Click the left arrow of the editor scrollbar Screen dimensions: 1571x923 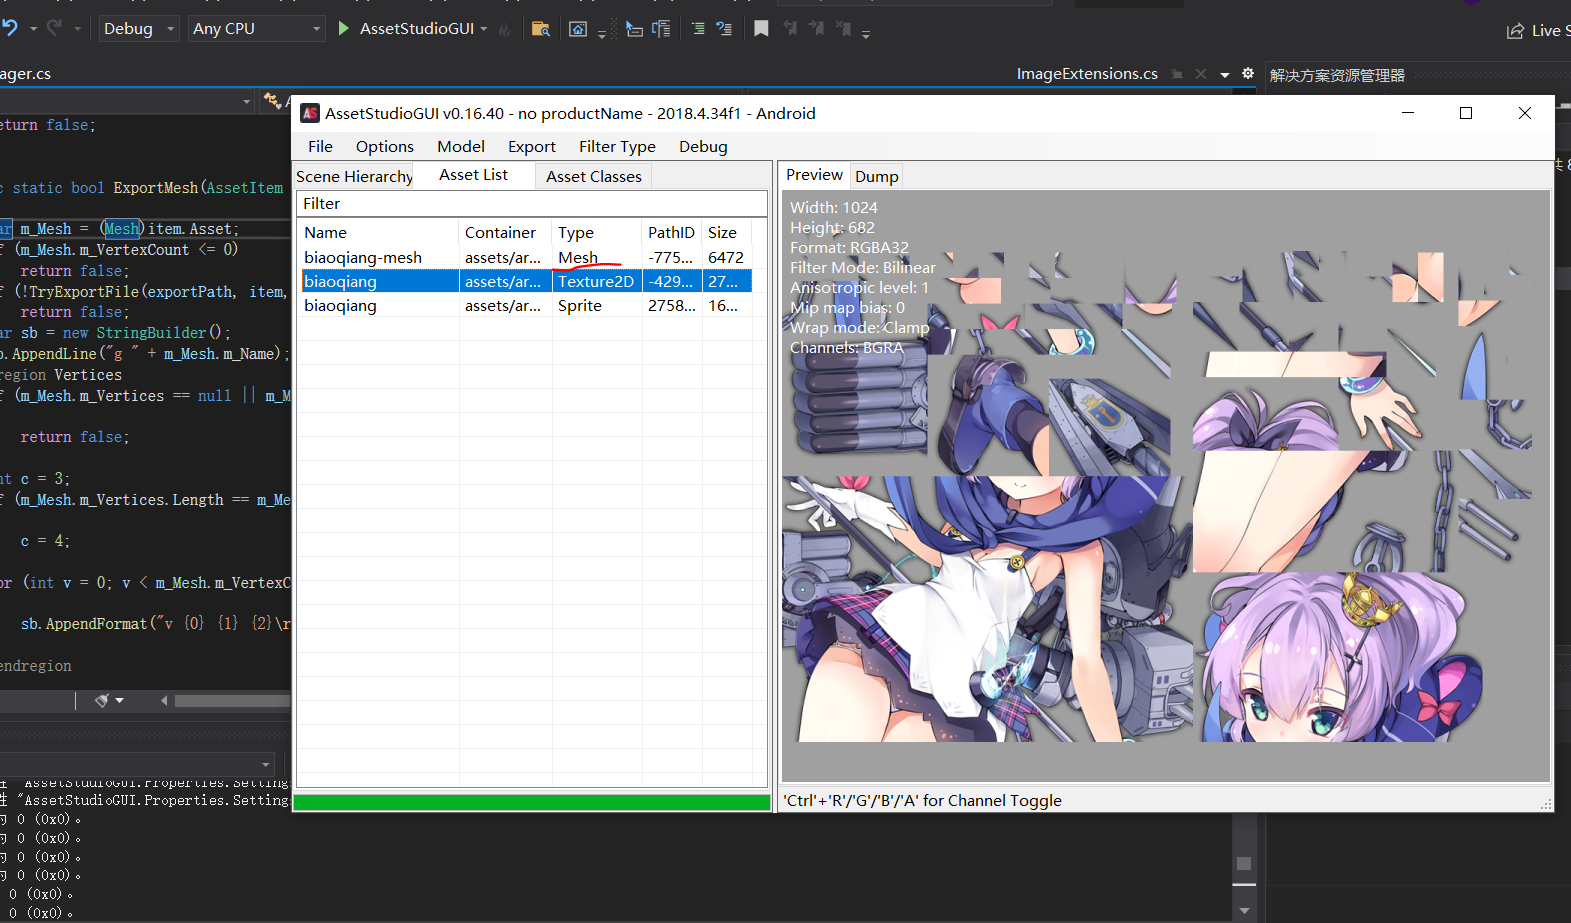[164, 701]
